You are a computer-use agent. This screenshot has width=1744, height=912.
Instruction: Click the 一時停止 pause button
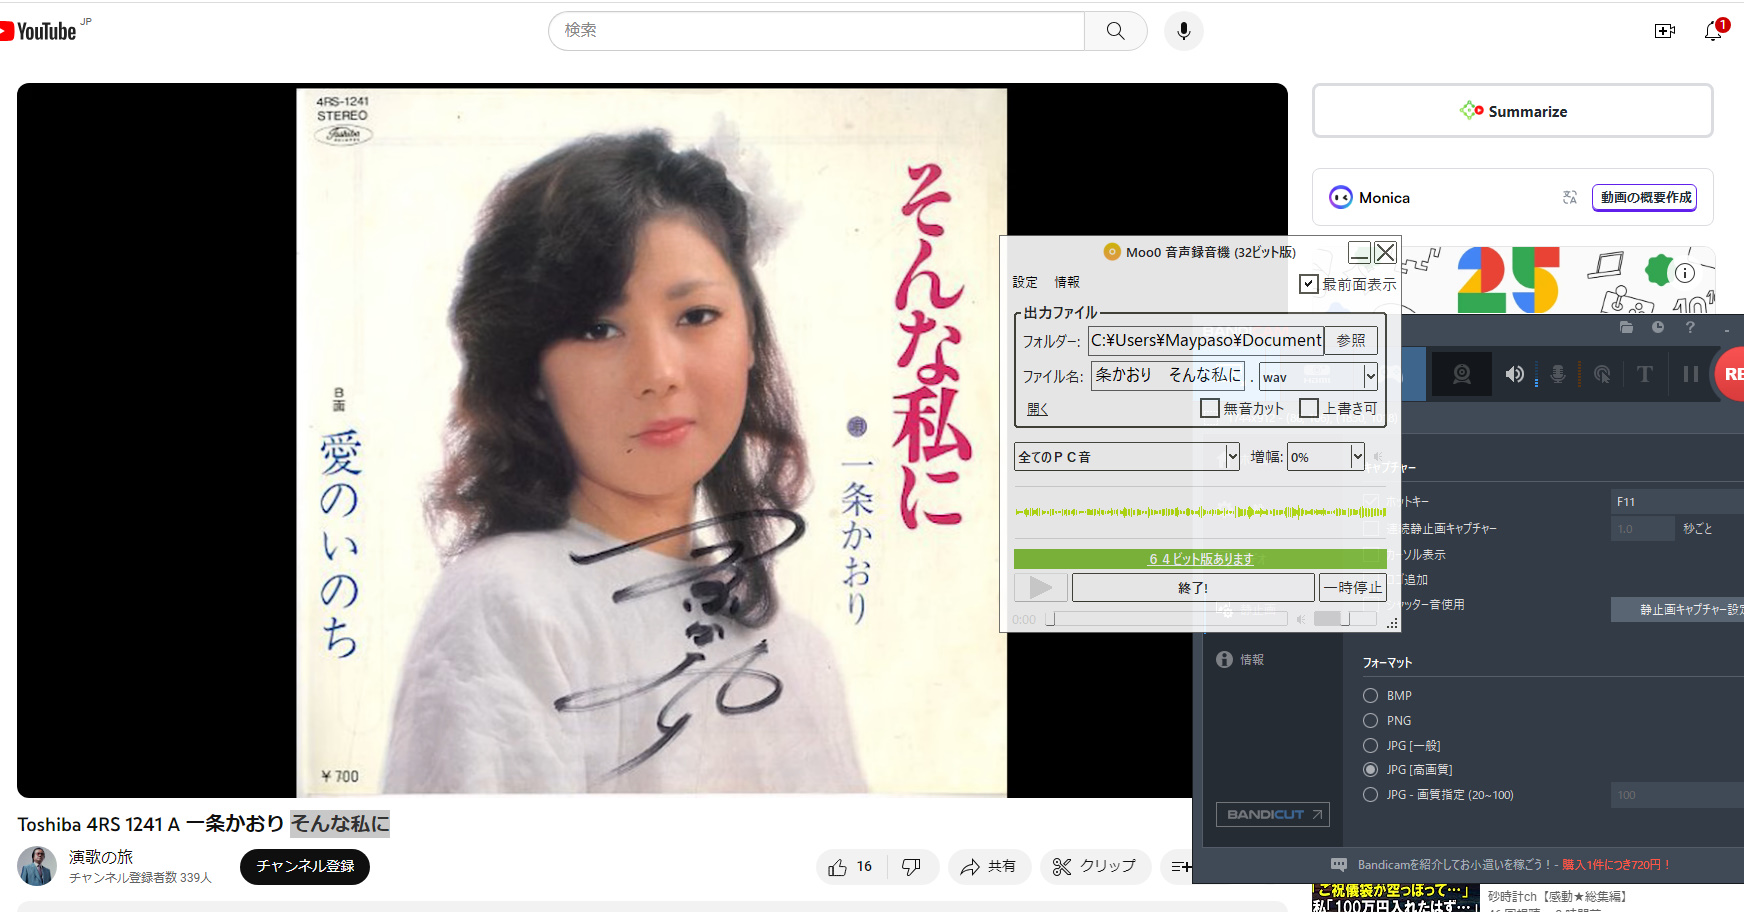click(x=1353, y=587)
